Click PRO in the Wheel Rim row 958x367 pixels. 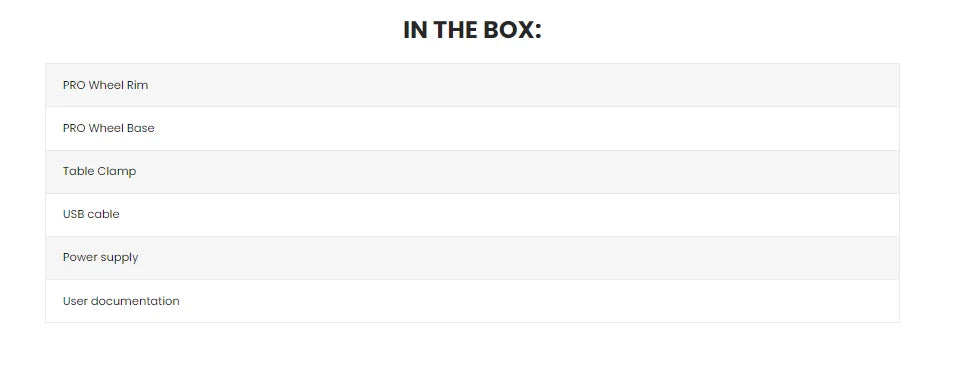[x=74, y=85]
